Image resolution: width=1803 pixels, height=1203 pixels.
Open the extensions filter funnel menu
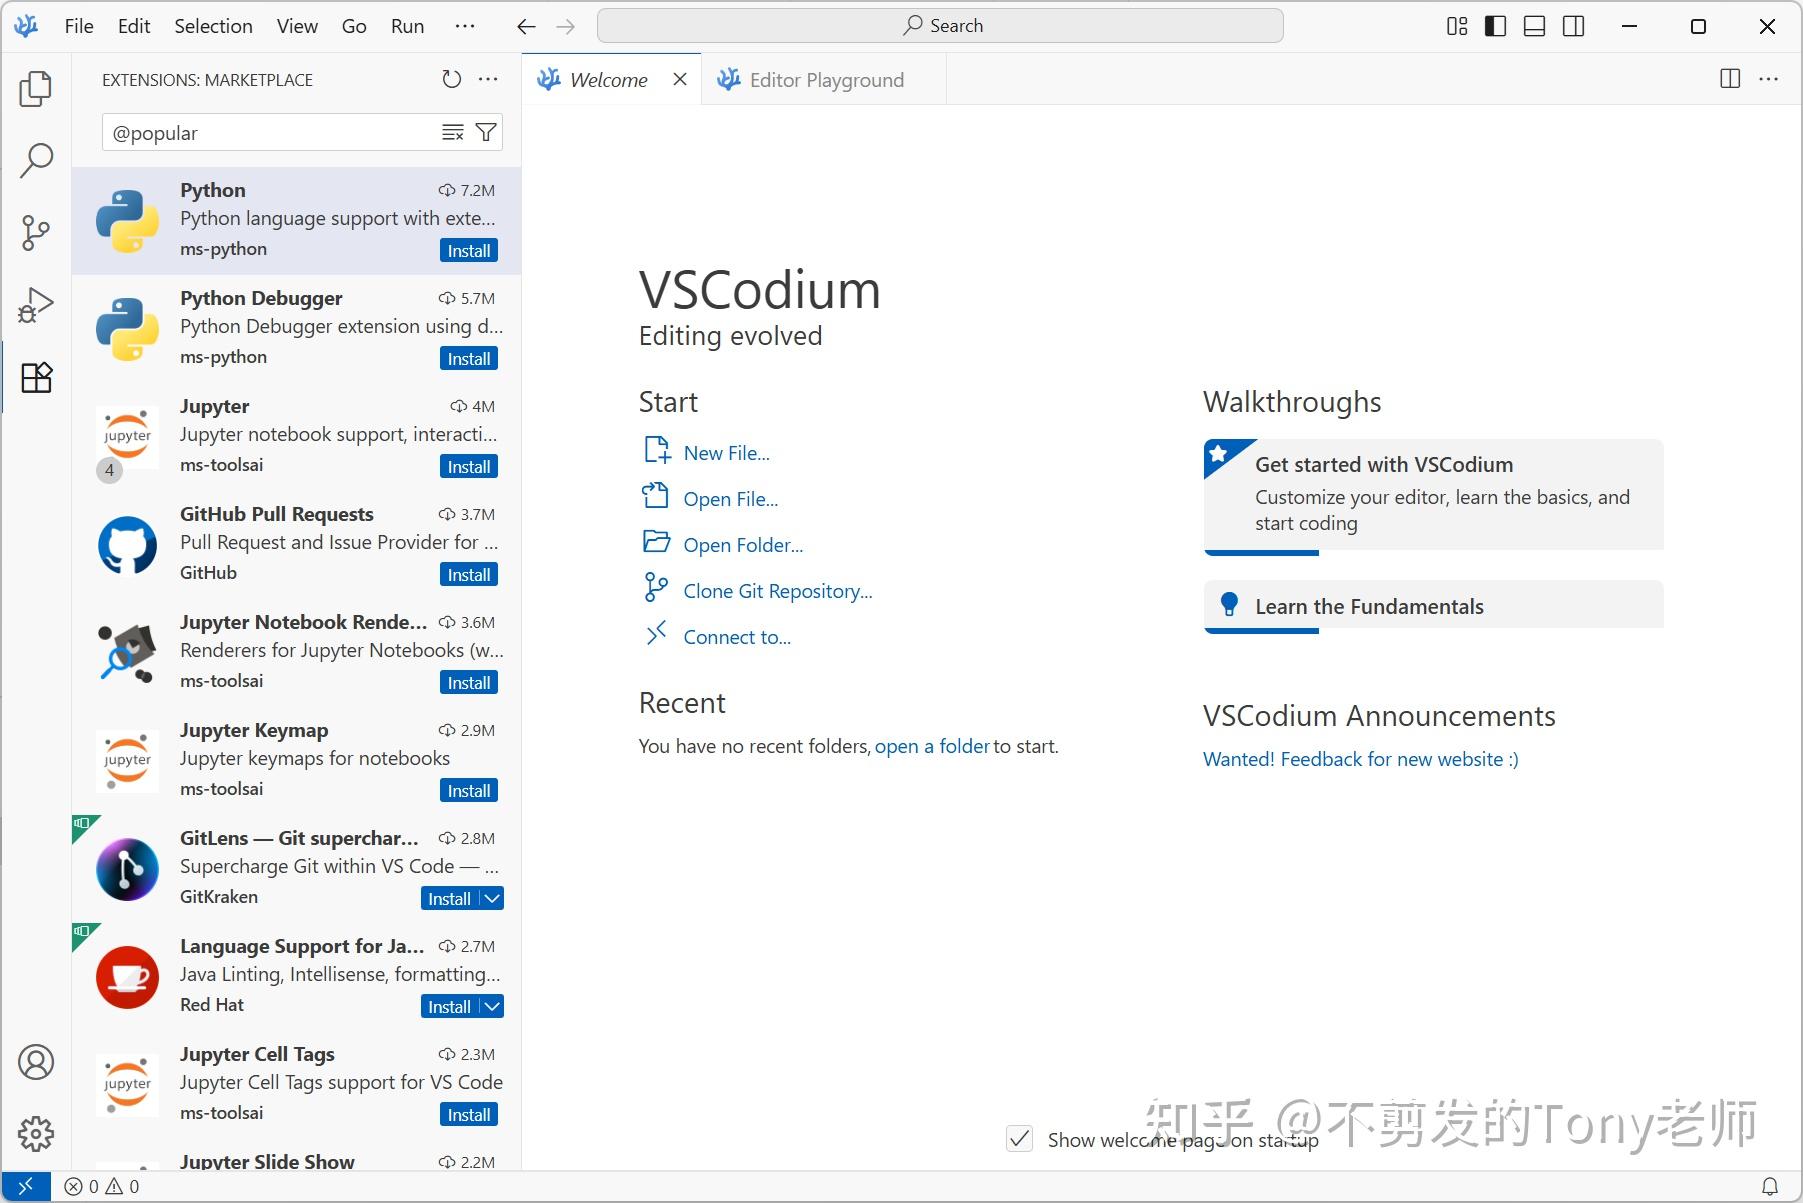pyautogui.click(x=486, y=131)
